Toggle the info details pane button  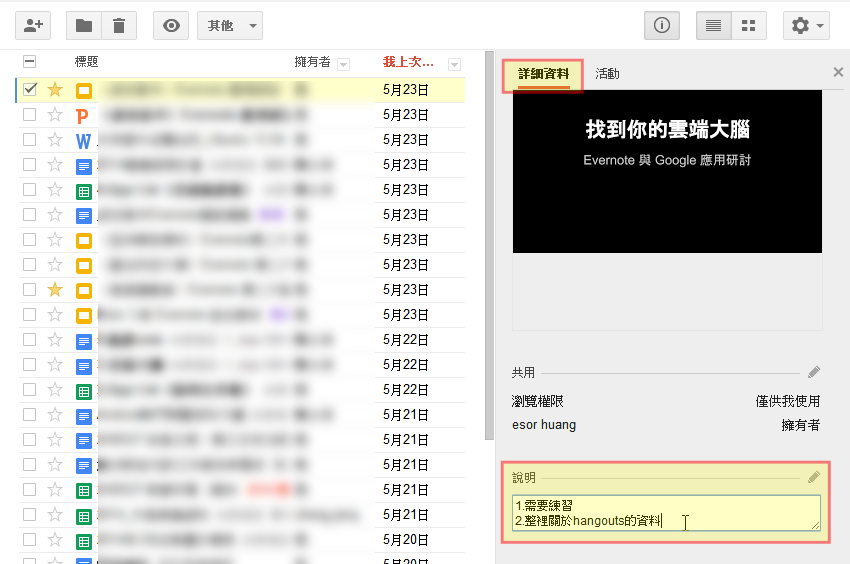click(x=661, y=25)
